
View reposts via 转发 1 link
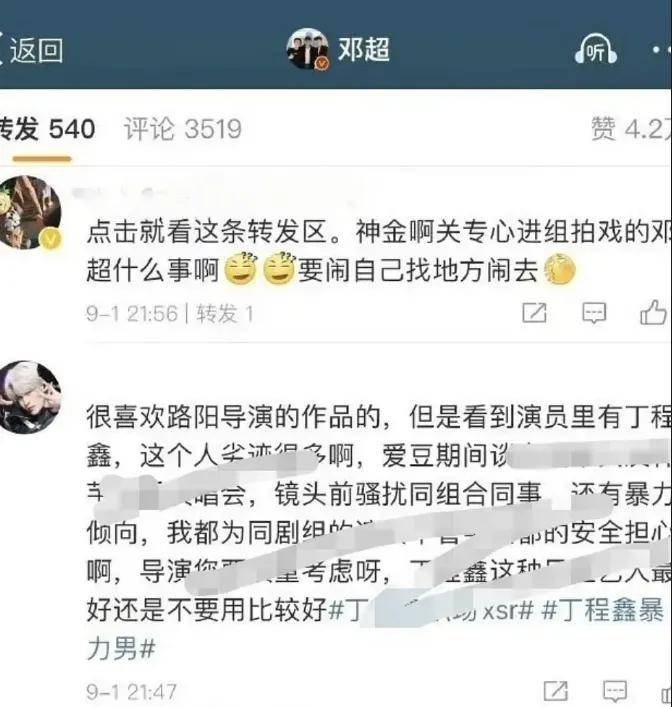225,313
